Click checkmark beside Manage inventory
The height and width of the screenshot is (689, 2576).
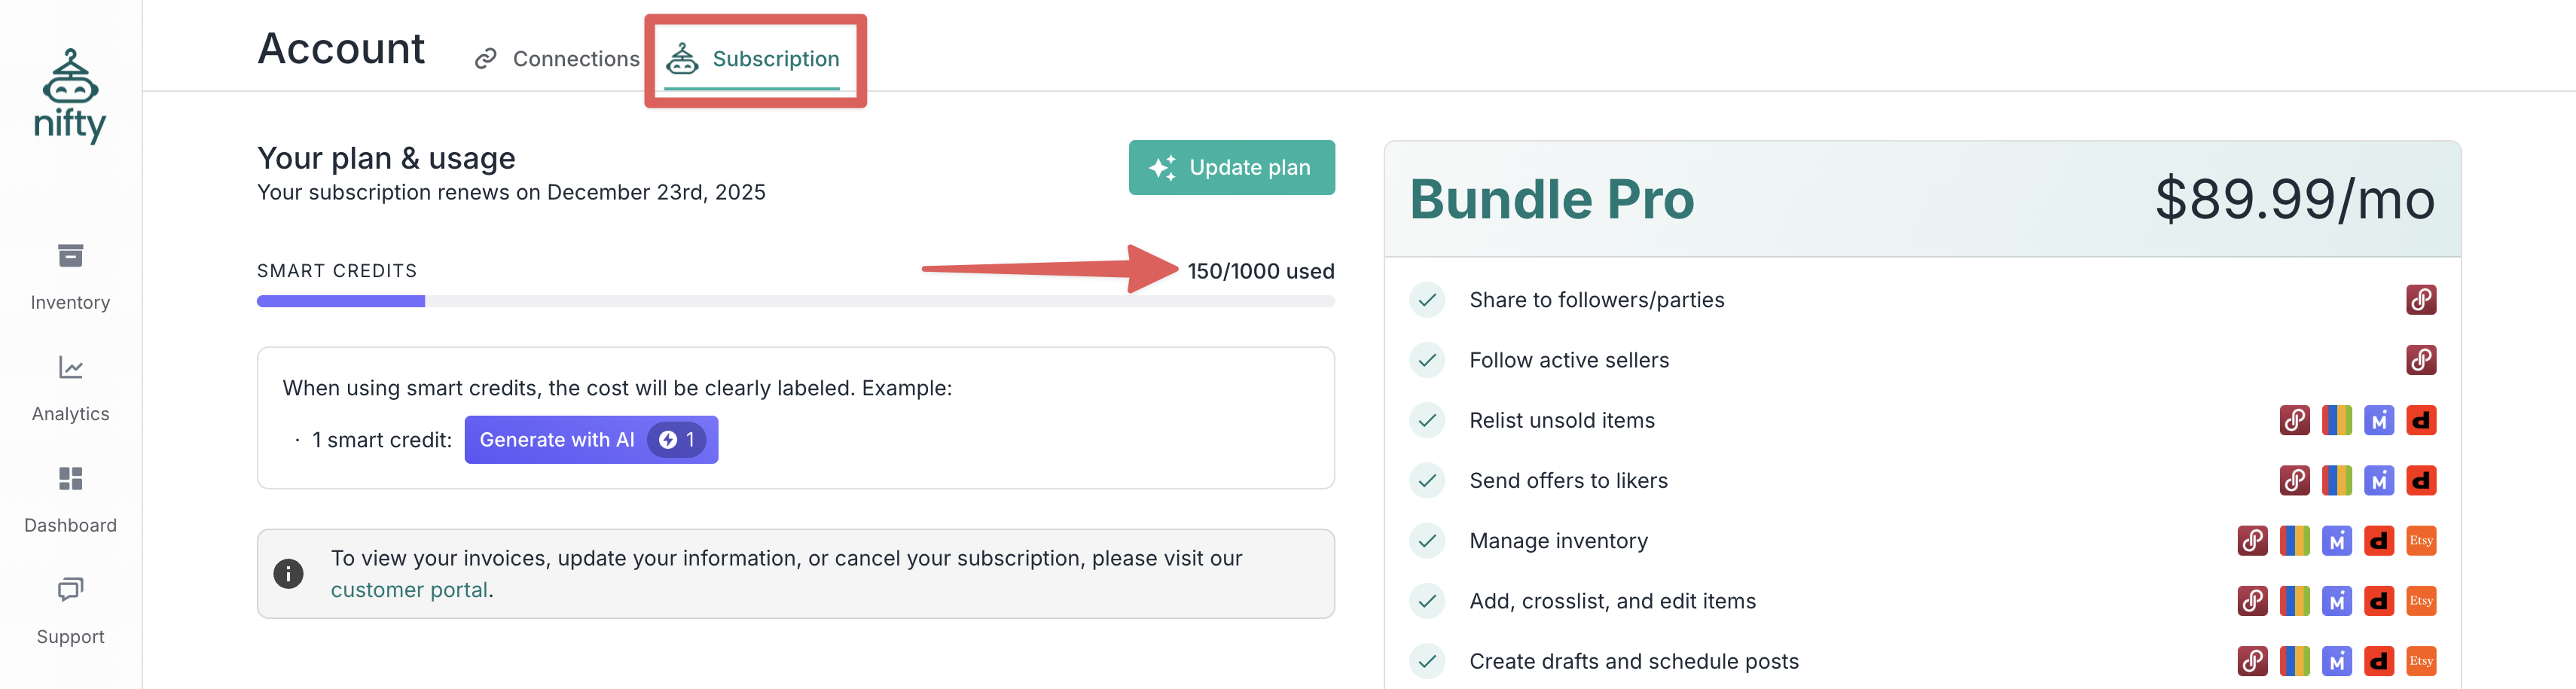point(1427,541)
